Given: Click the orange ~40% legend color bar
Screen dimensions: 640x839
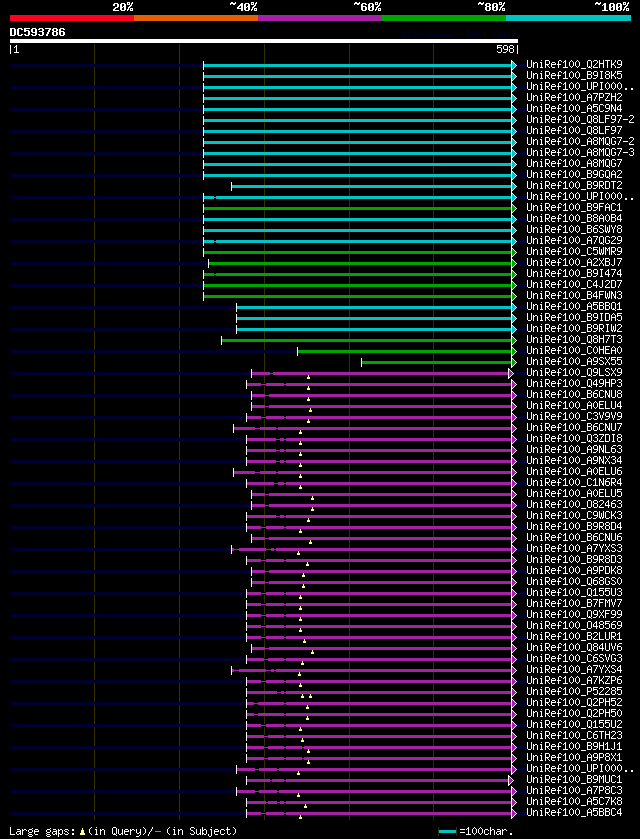Looking at the screenshot, I should pos(196,18).
